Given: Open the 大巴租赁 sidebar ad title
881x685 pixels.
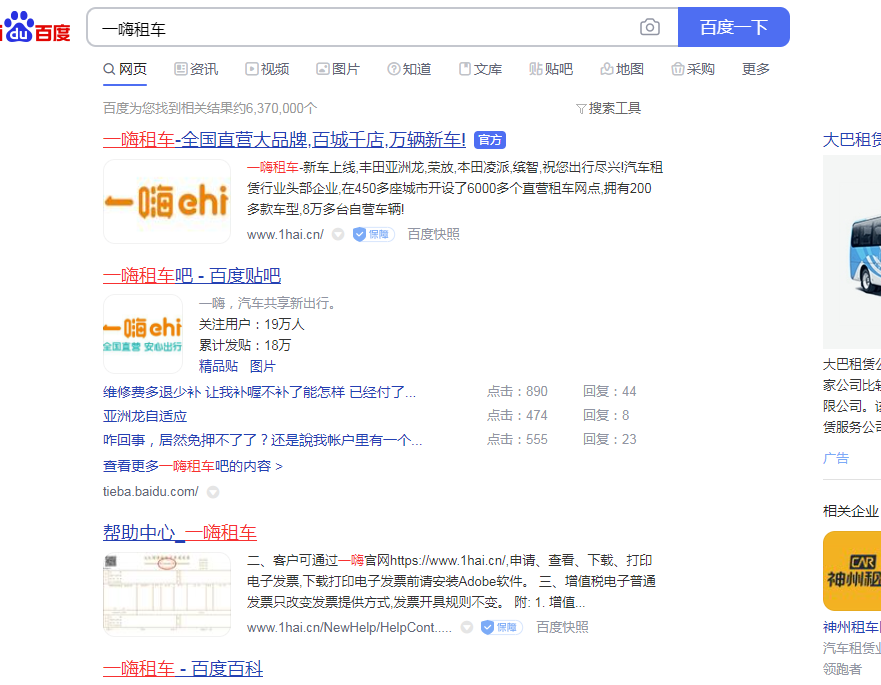Looking at the screenshot, I should 851,139.
